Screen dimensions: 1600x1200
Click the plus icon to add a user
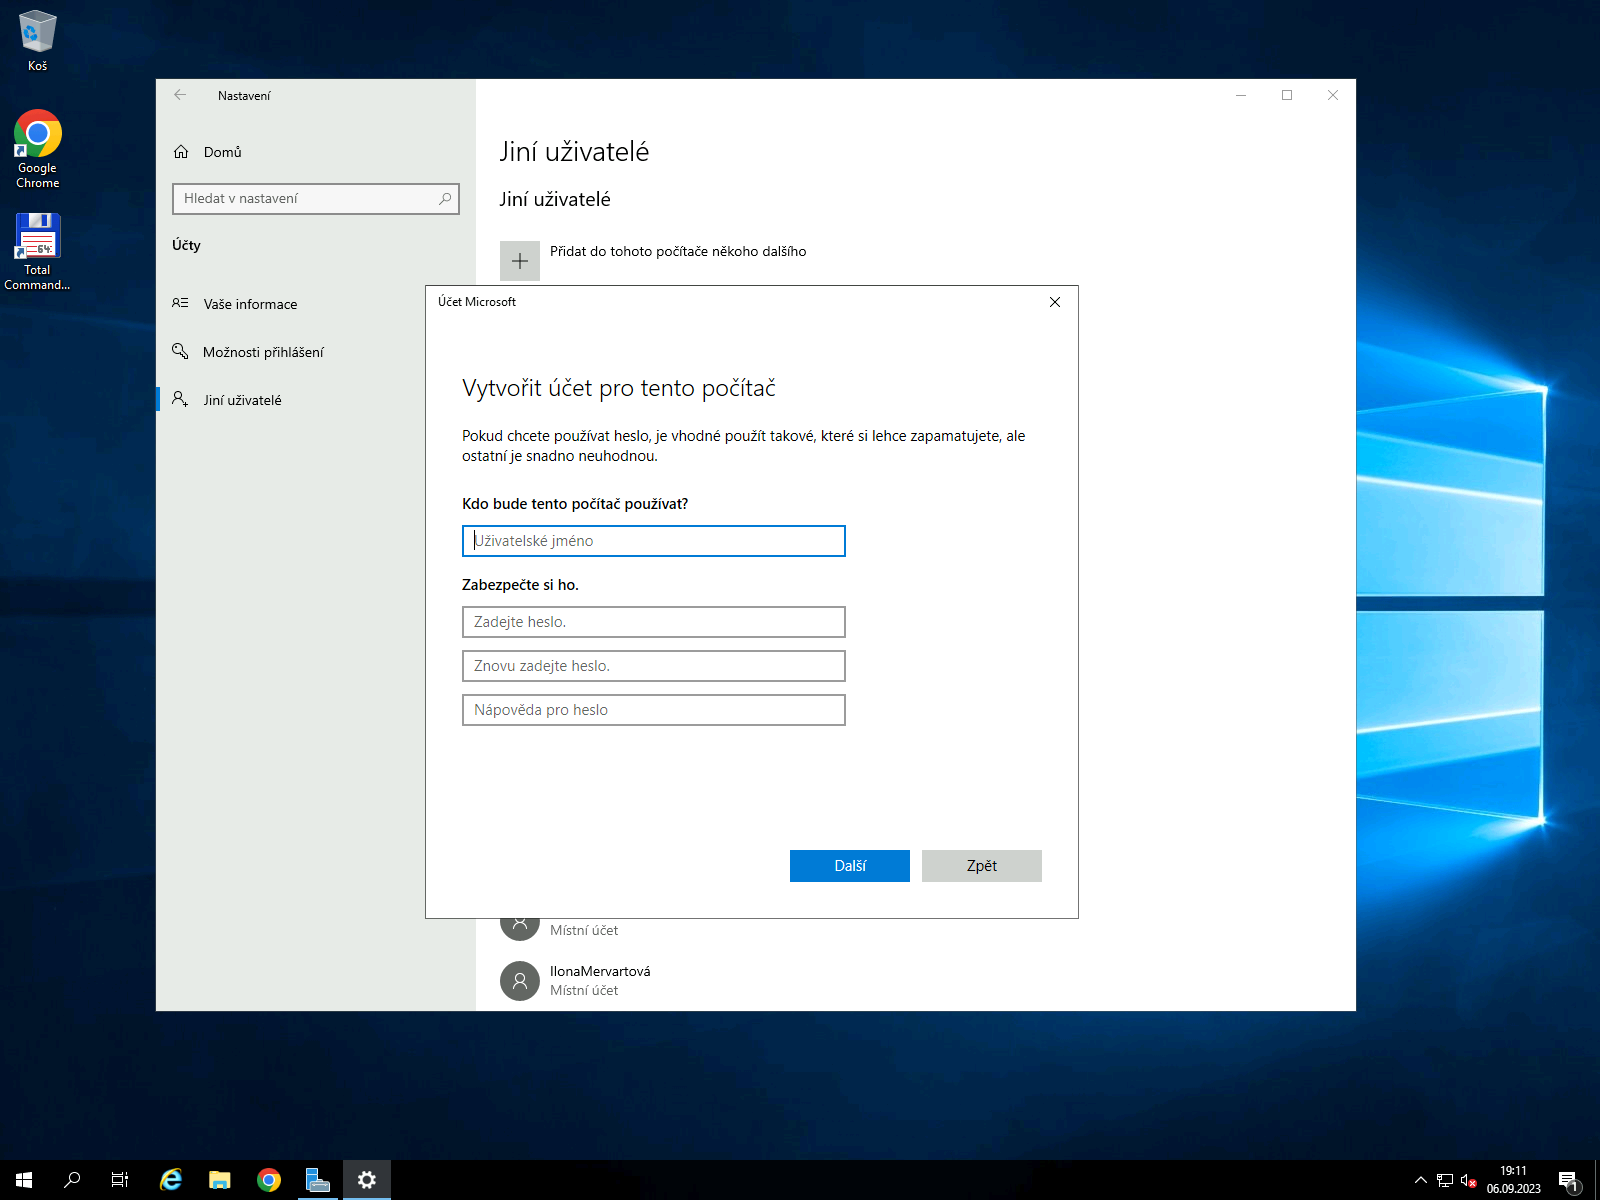(520, 260)
